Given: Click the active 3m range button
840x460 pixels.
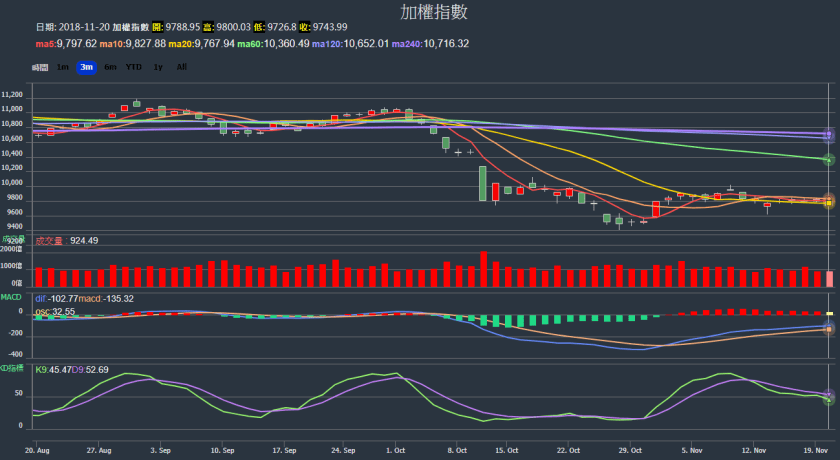Looking at the screenshot, I should click(87, 67).
